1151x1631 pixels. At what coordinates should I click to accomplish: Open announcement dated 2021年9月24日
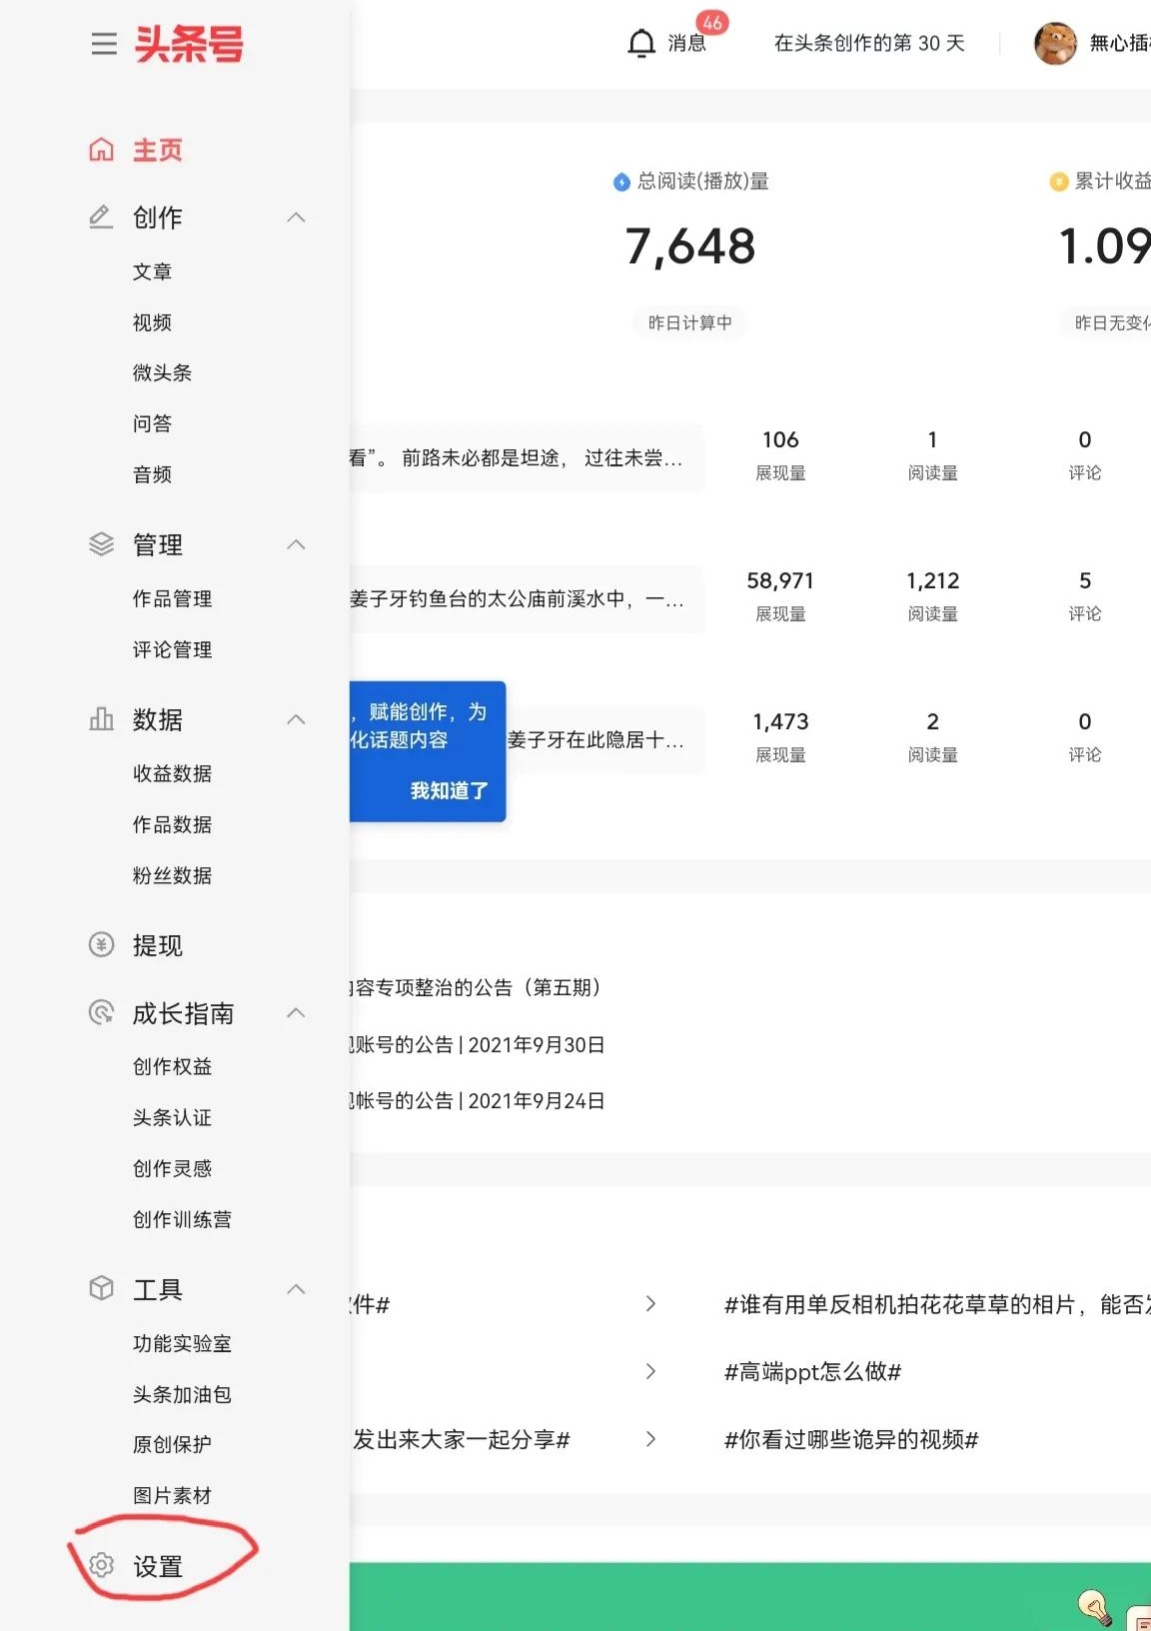pos(478,1101)
